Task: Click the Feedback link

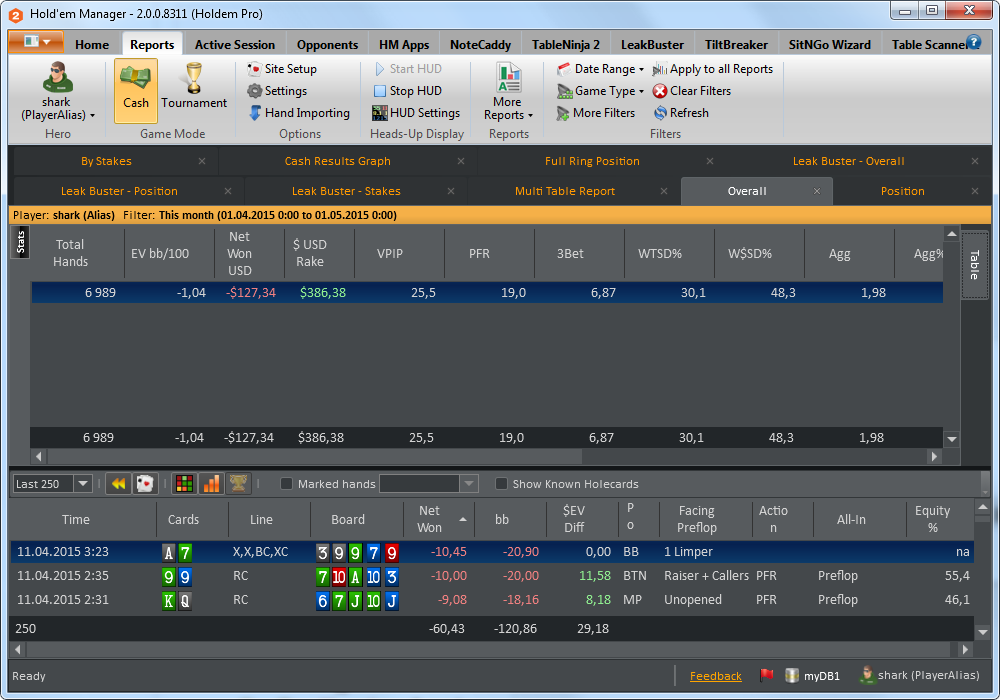Action: (716, 676)
